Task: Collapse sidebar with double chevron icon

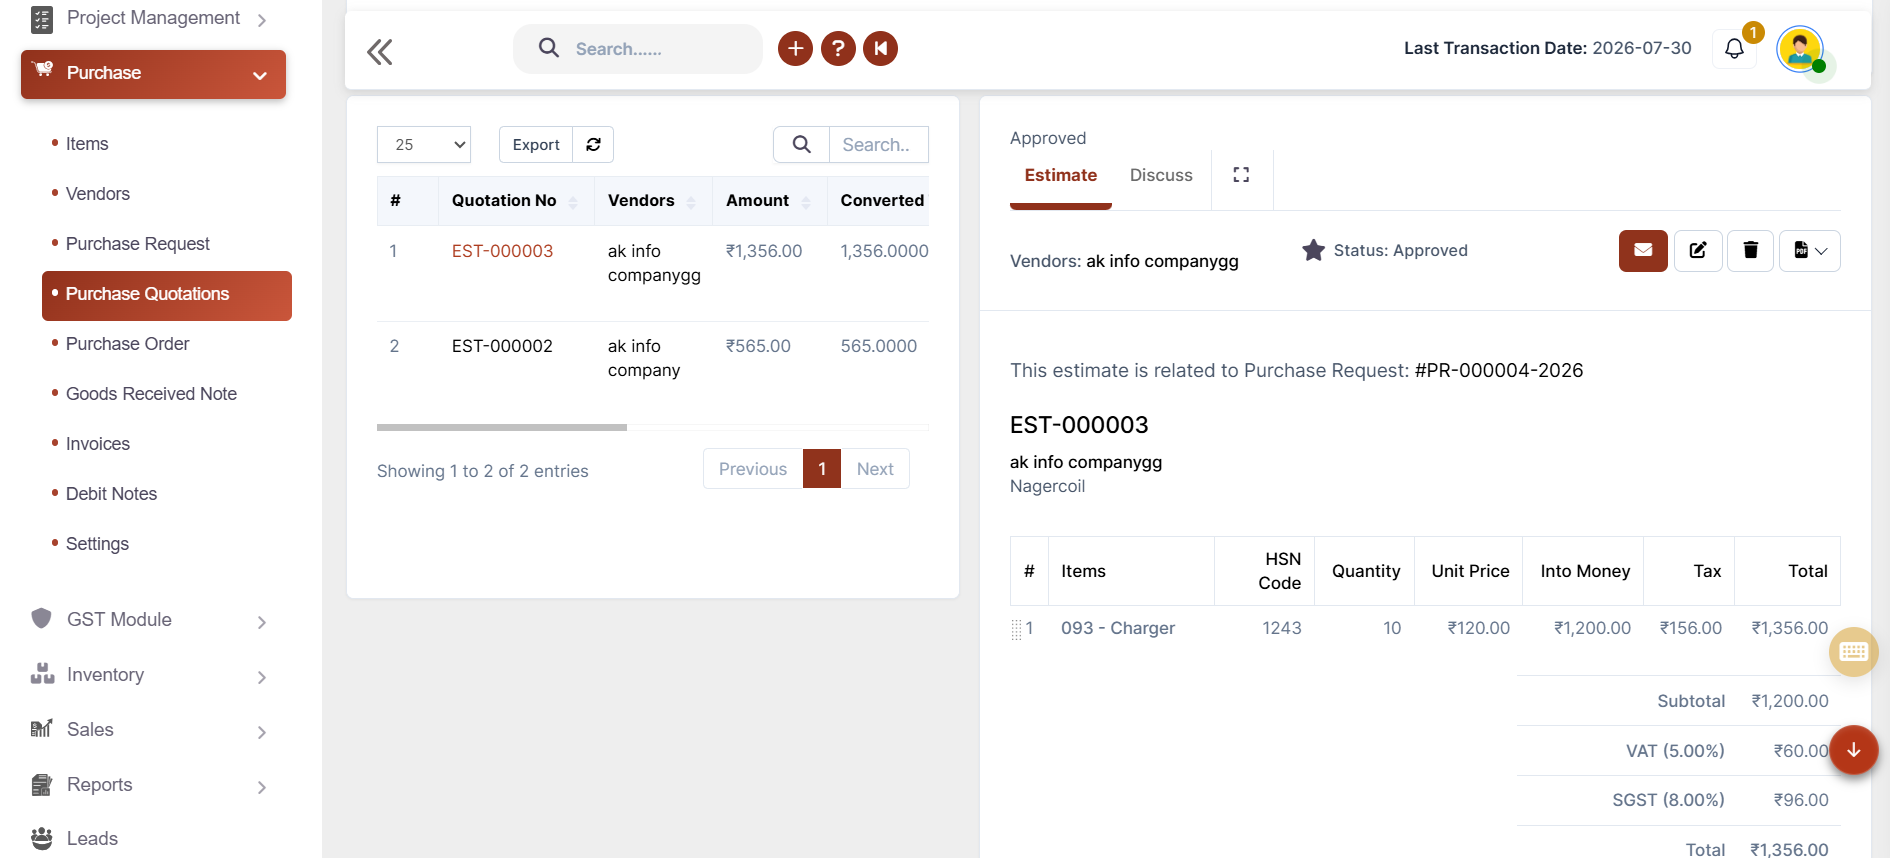Action: point(380,51)
